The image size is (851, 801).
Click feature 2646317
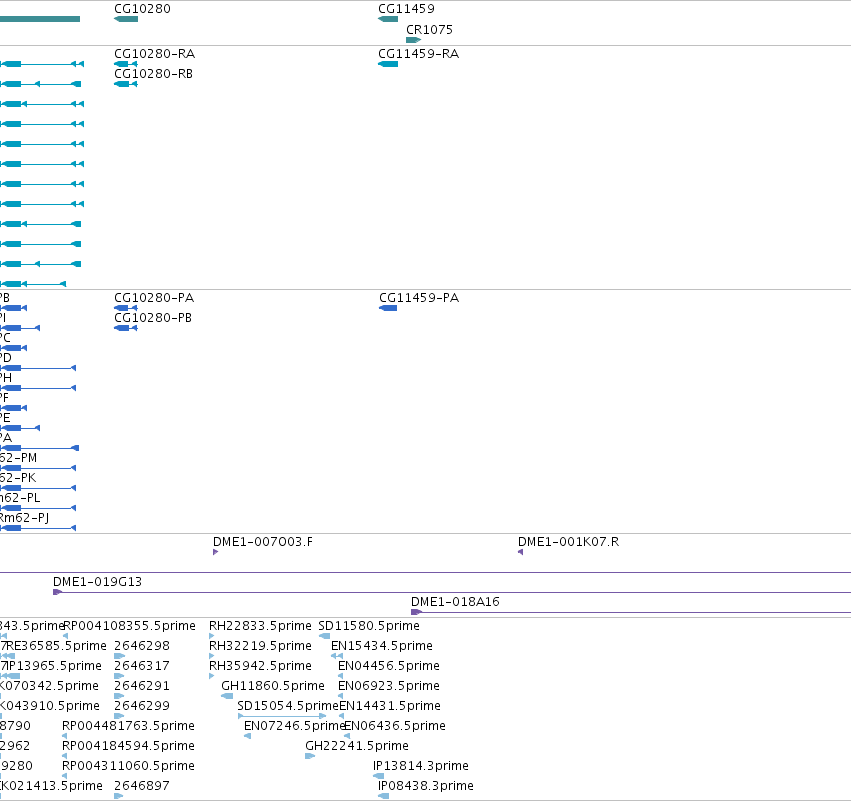coord(142,666)
